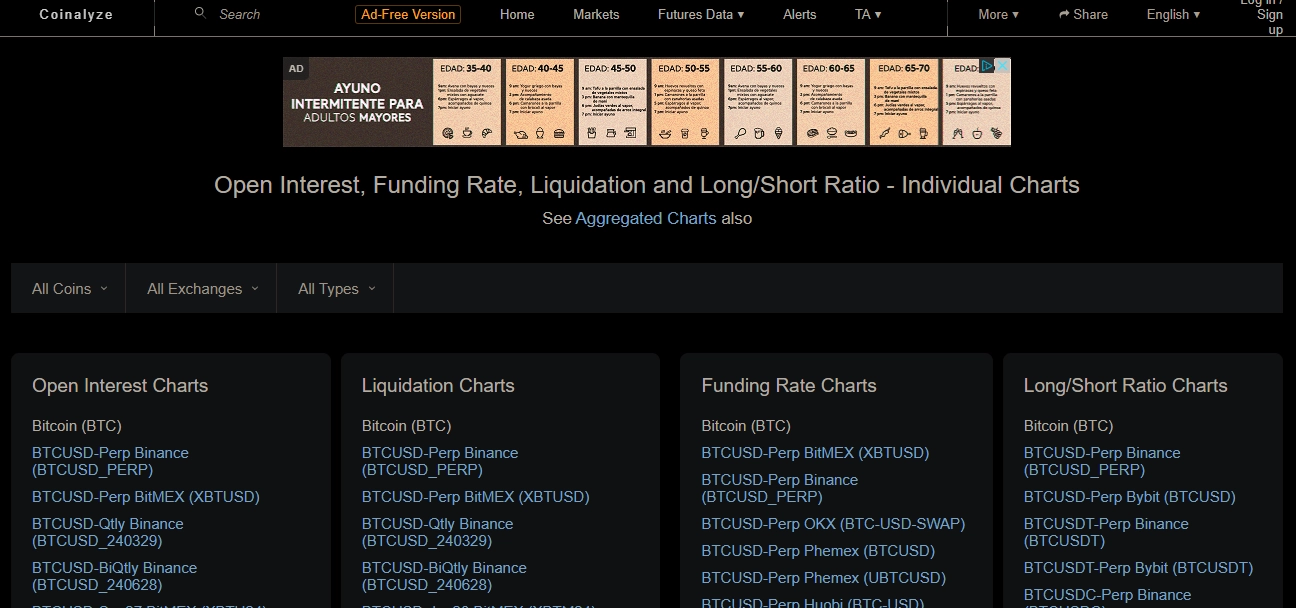Go to the Home page
The image size is (1296, 608).
(517, 14)
